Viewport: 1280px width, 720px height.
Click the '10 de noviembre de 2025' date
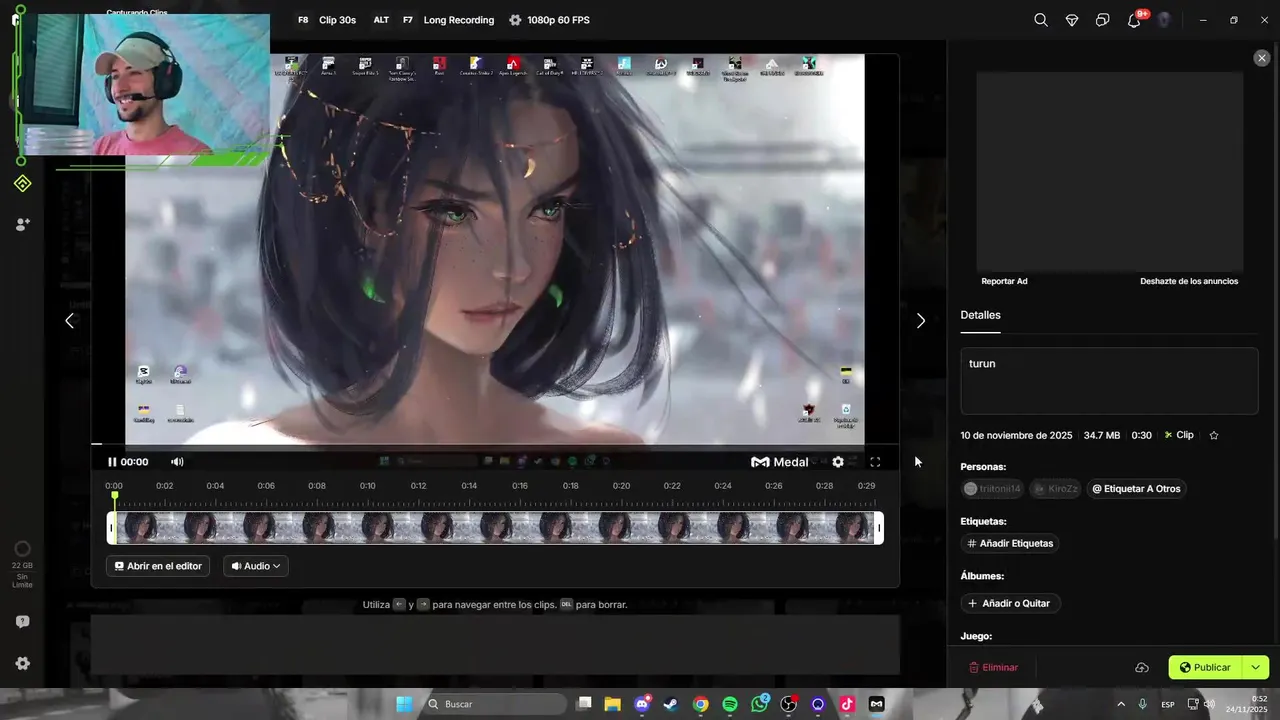[1016, 435]
